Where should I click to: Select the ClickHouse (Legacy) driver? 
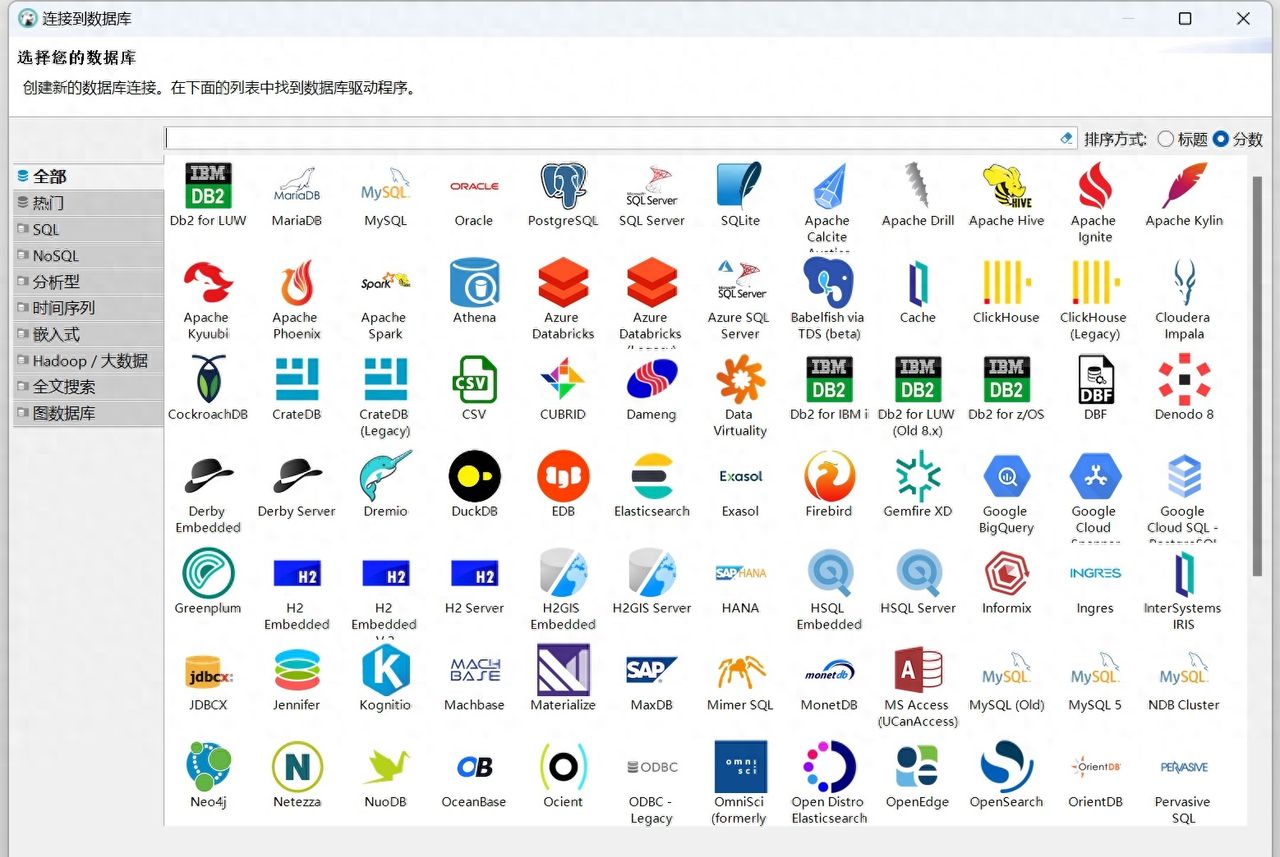click(1095, 283)
